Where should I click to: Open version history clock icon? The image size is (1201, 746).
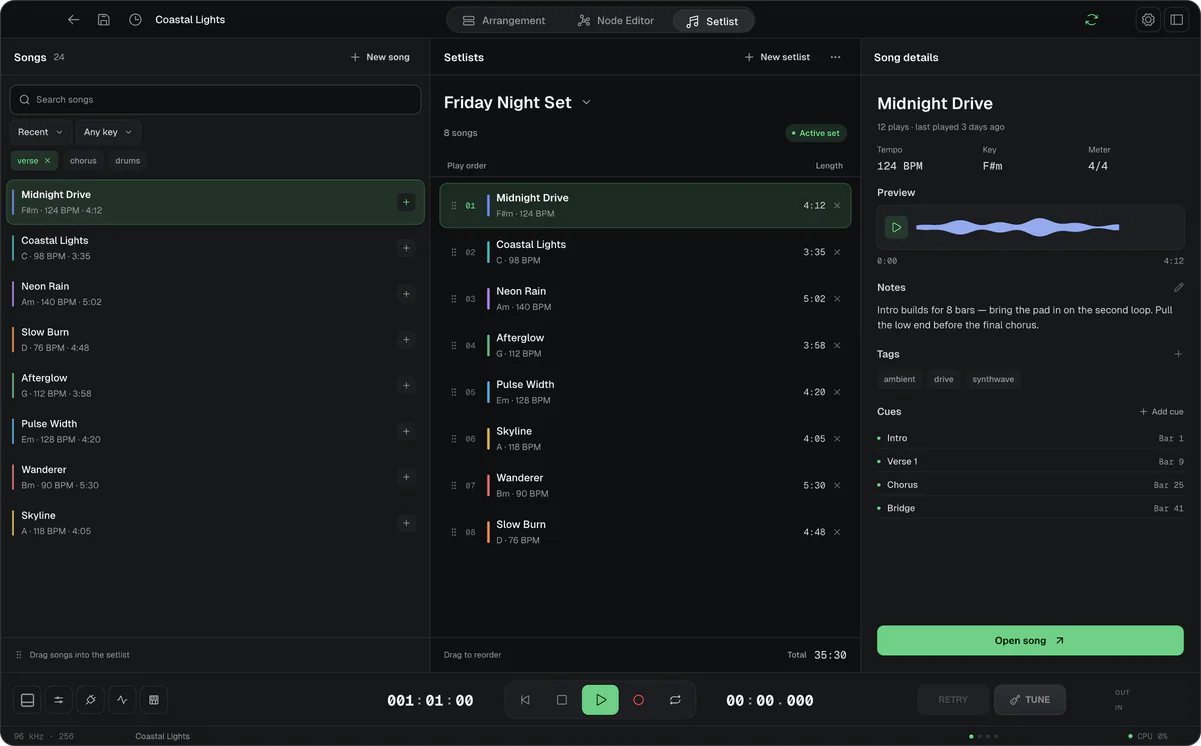click(x=135, y=20)
